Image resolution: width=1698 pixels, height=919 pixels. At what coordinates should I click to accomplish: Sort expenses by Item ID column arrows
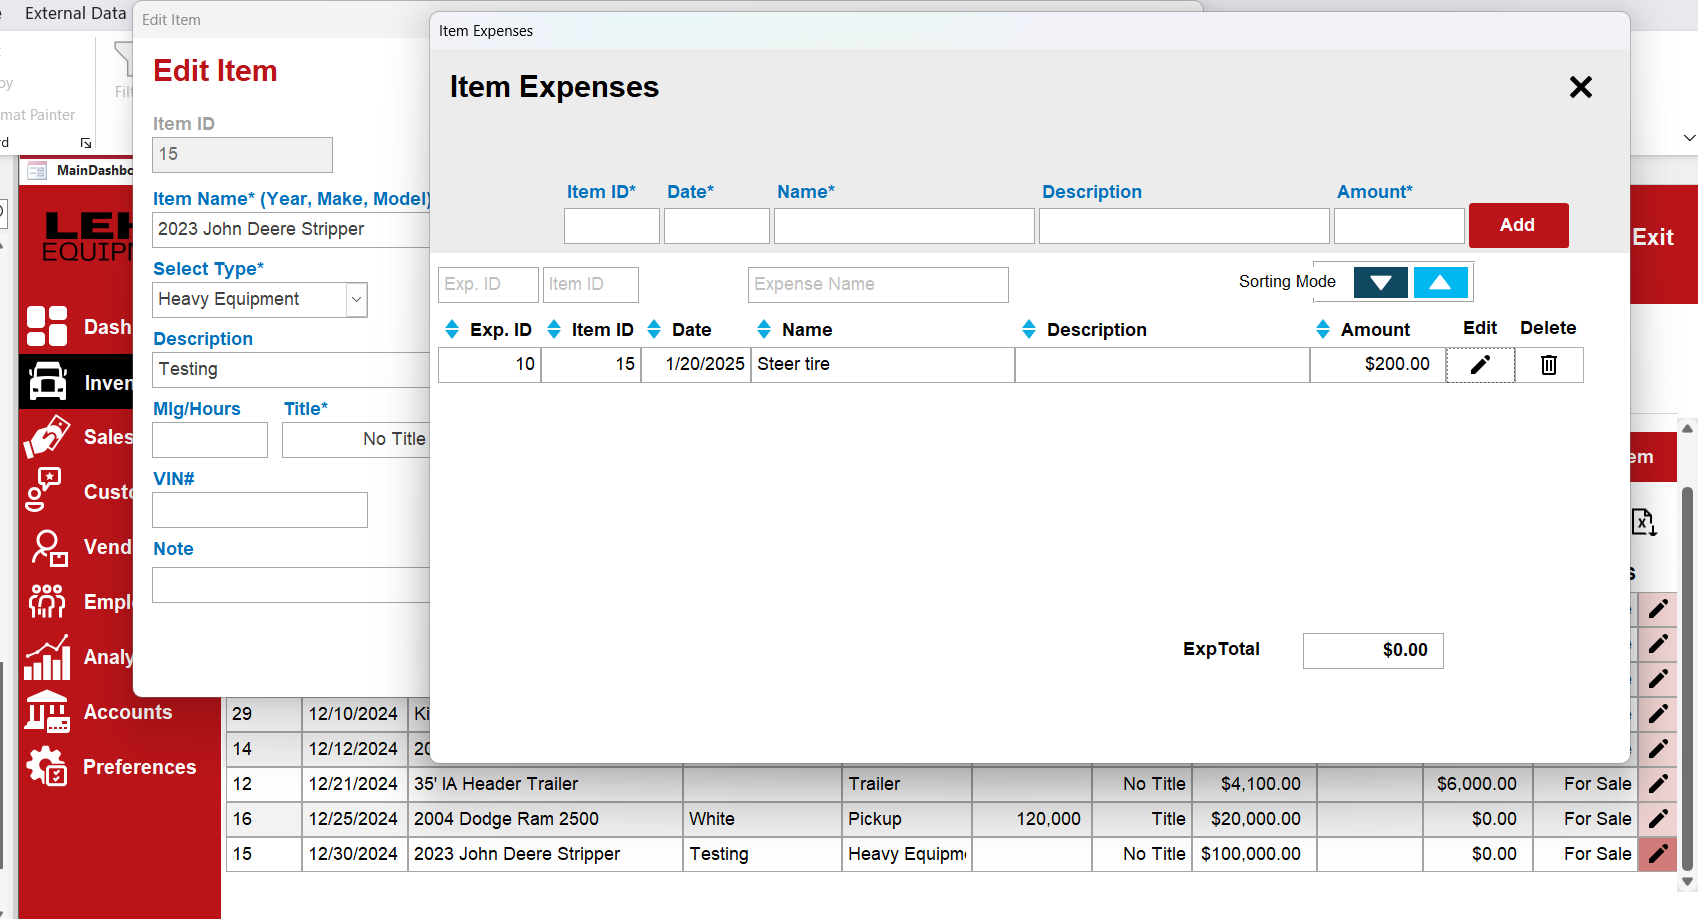click(554, 329)
